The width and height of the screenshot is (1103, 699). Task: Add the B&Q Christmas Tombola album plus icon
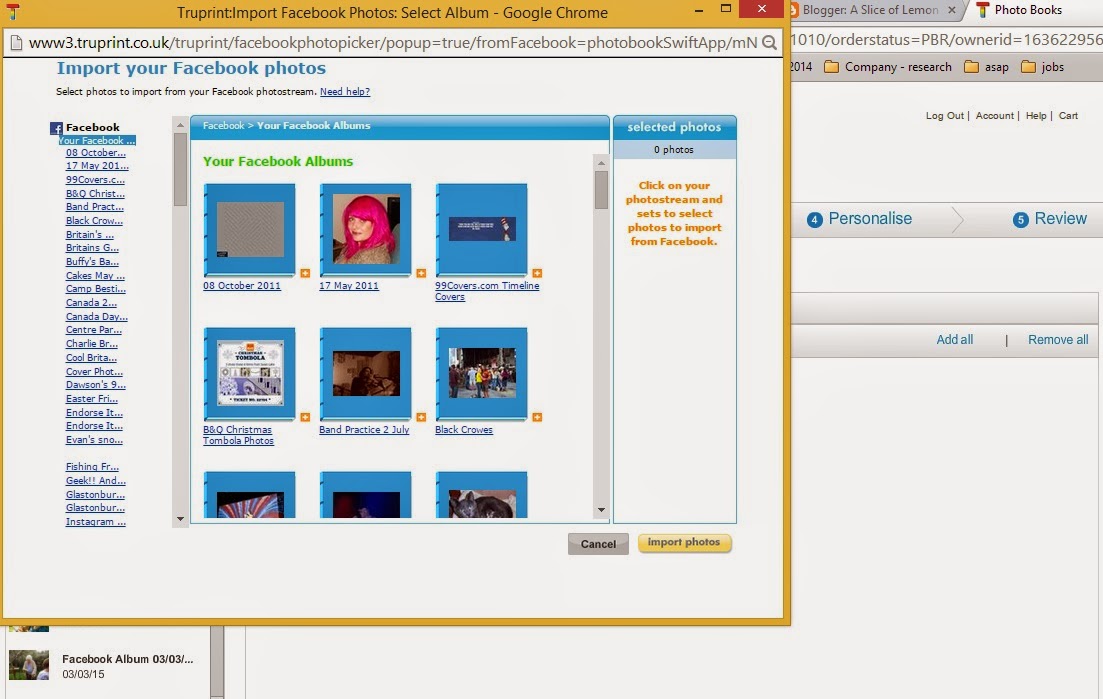305,418
